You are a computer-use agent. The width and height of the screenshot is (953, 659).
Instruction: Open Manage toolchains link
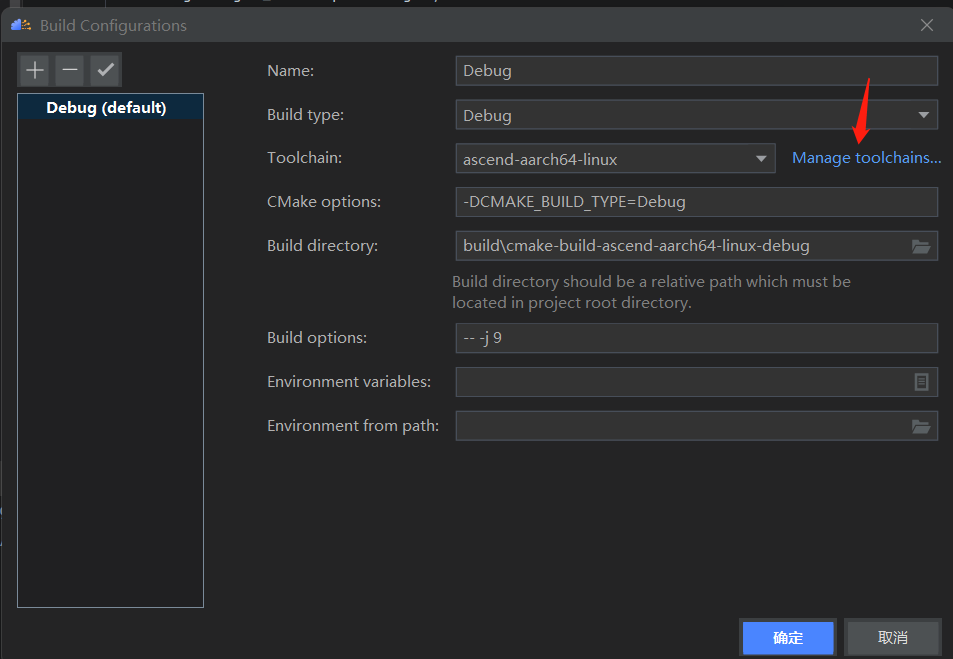coord(866,158)
